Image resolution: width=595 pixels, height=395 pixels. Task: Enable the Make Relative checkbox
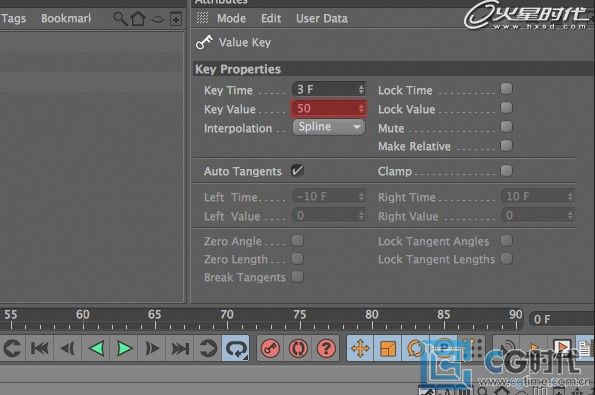click(x=506, y=145)
